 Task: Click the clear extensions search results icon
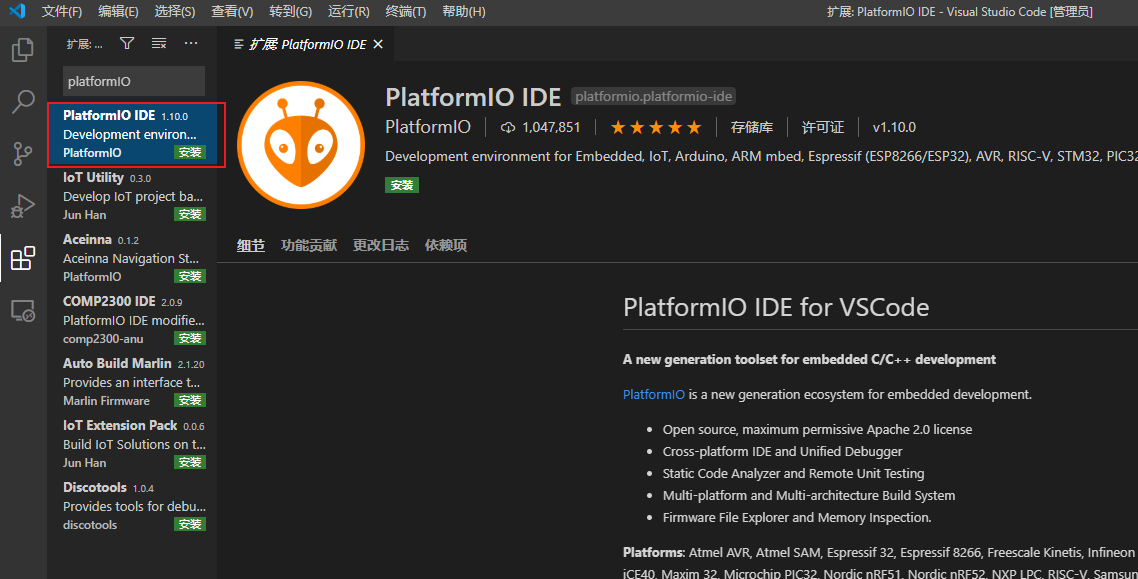click(159, 44)
